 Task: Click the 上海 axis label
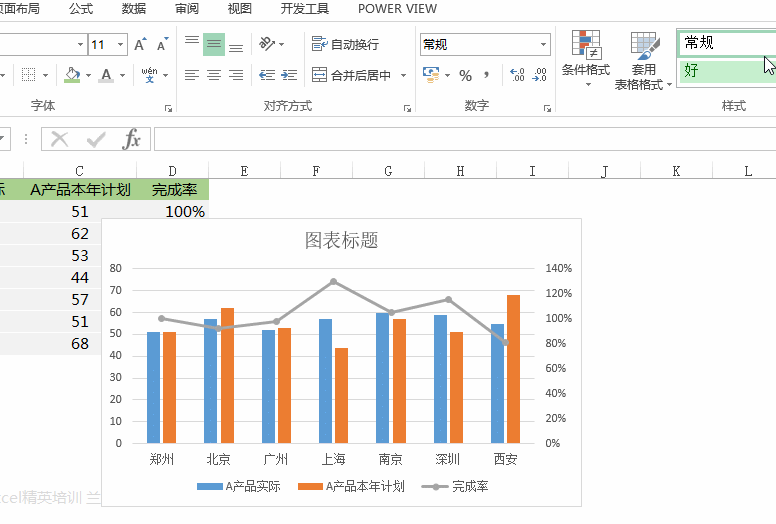click(x=334, y=459)
